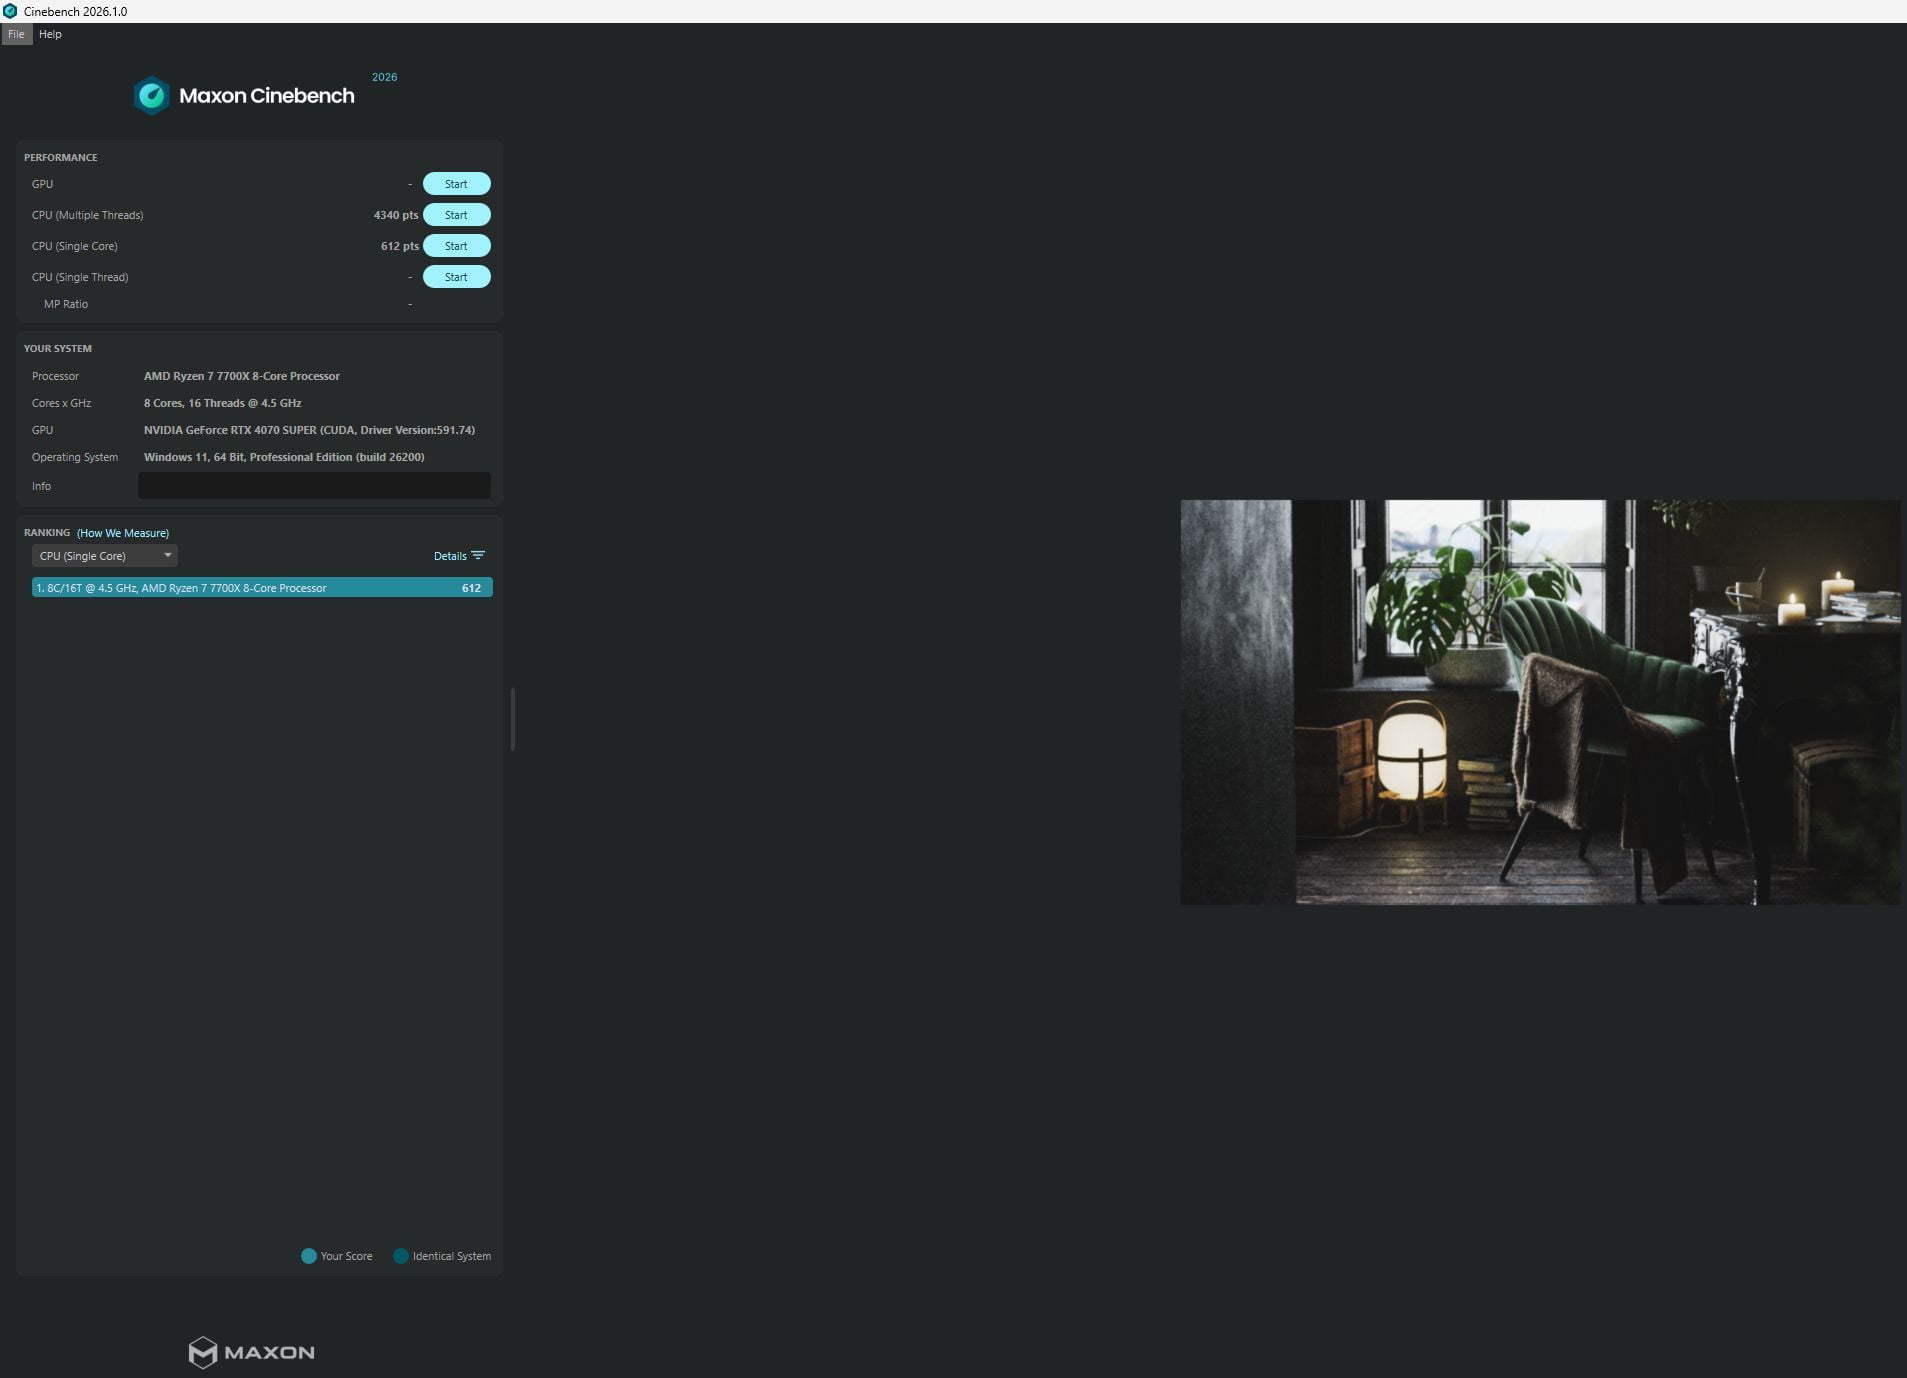The height and width of the screenshot is (1378, 1907).
Task: Start the GPU benchmark
Action: (x=456, y=184)
